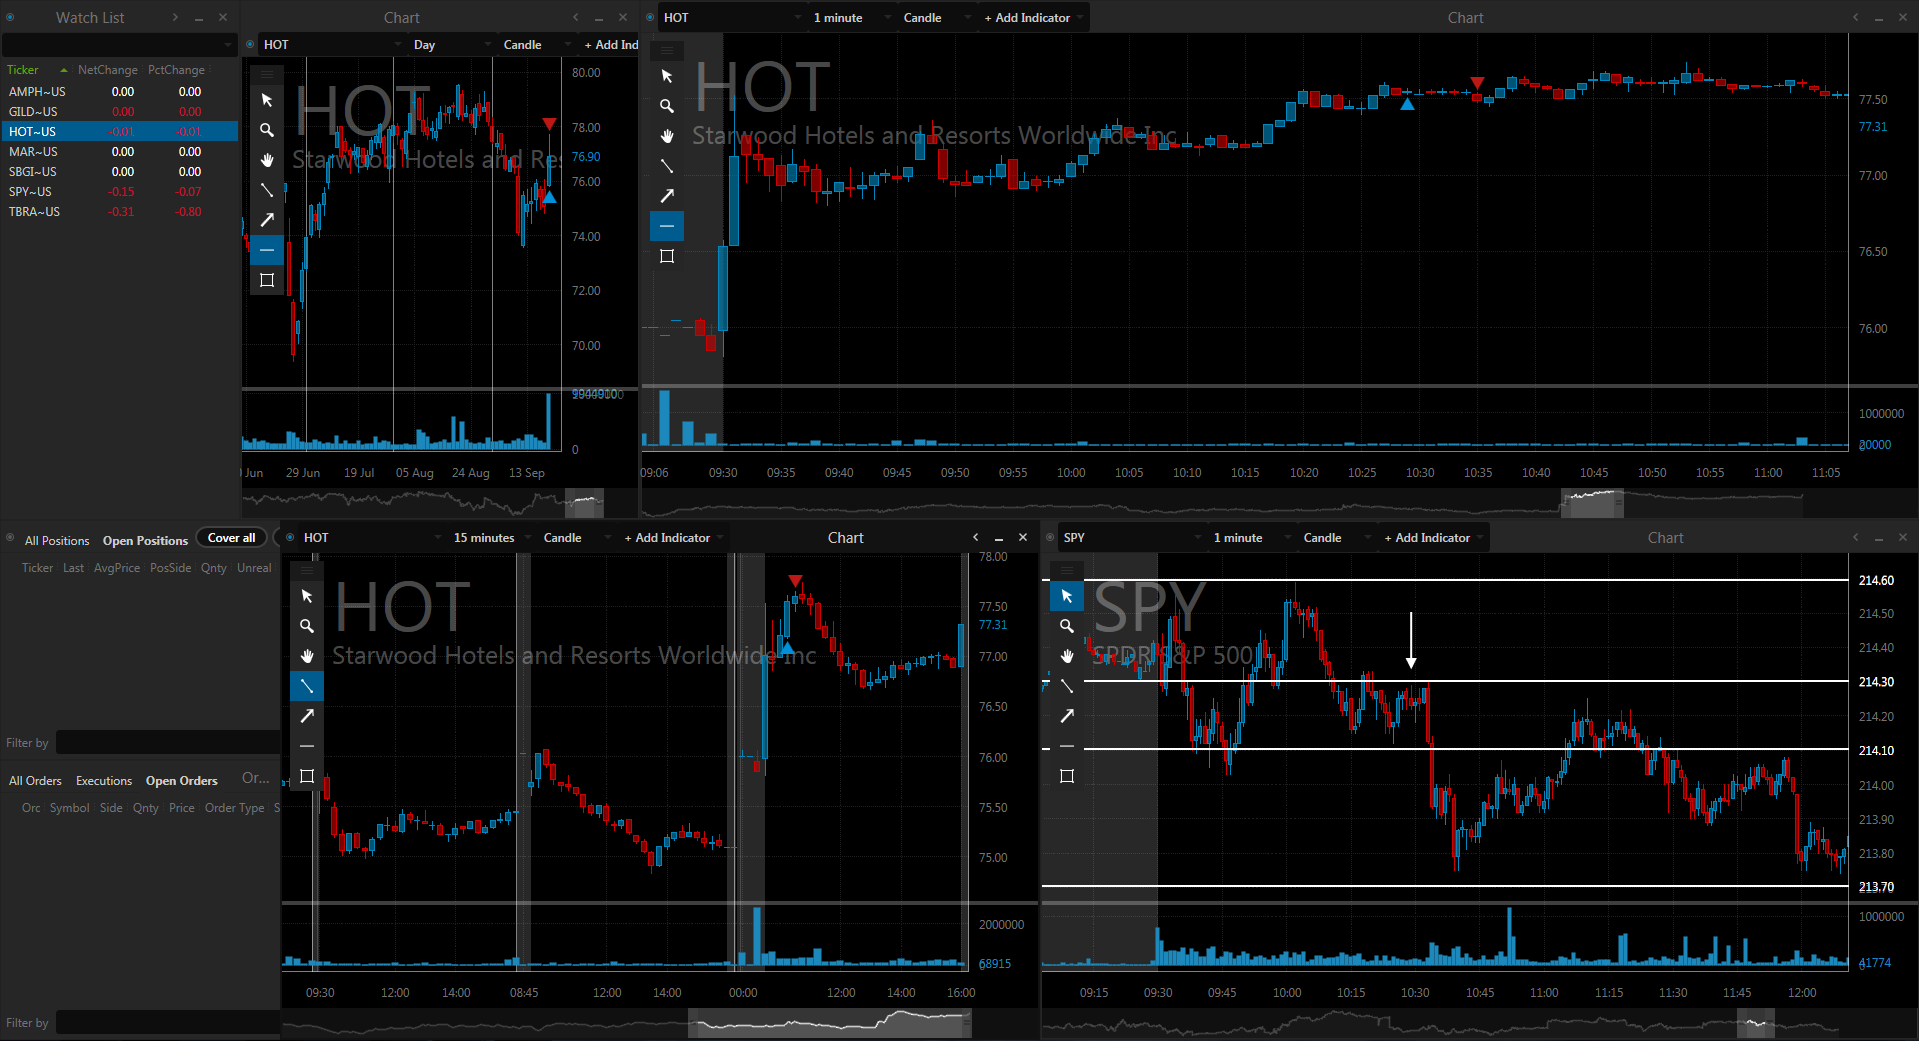Switch to the All Orders tab
Viewport: 1919px width, 1041px height.
pyautogui.click(x=35, y=781)
